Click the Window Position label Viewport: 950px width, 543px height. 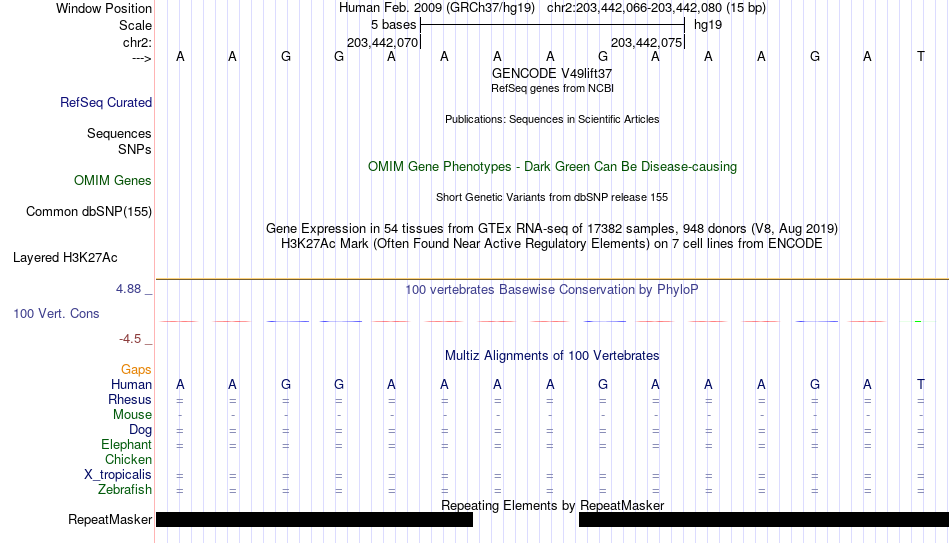pos(104,8)
